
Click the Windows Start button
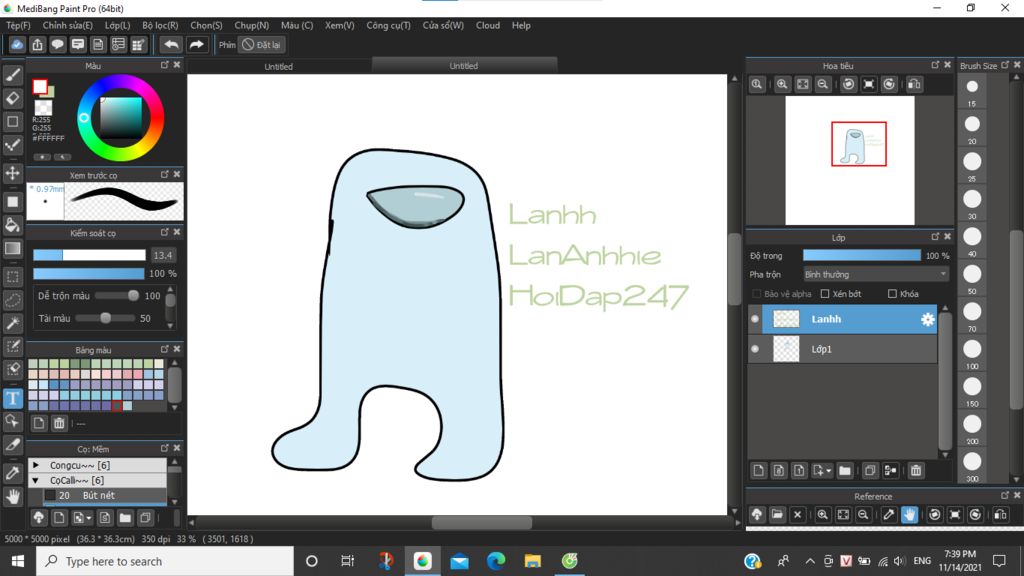tap(18, 561)
